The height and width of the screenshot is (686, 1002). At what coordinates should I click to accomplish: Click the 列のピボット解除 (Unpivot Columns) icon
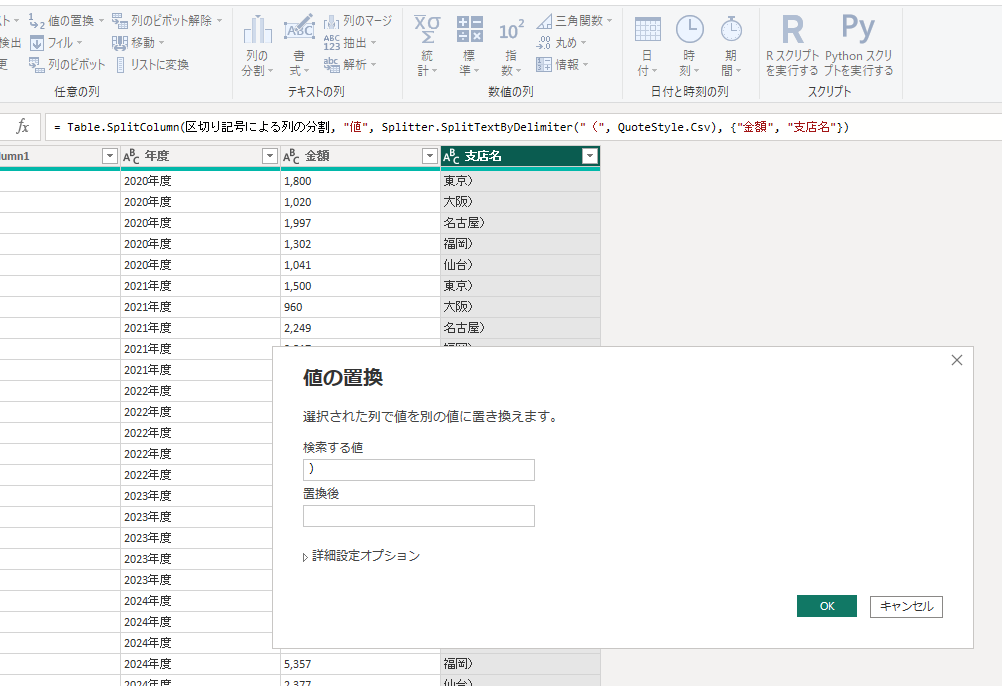120,20
